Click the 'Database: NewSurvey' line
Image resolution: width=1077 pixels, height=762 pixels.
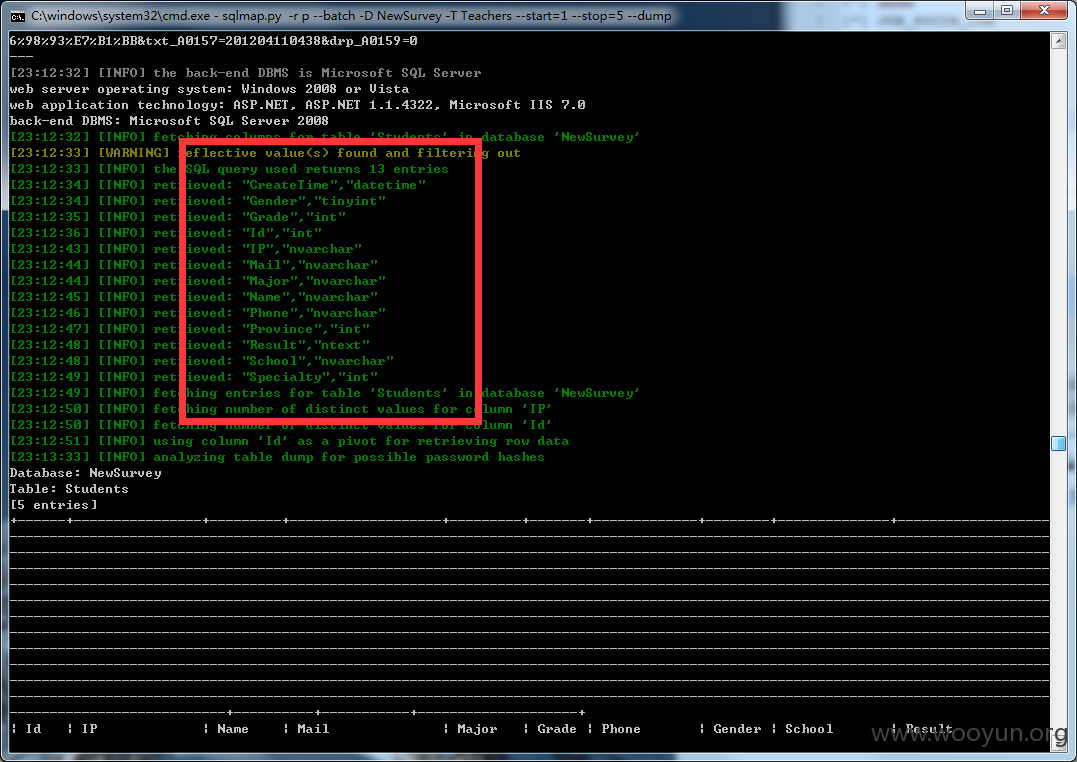tap(86, 473)
